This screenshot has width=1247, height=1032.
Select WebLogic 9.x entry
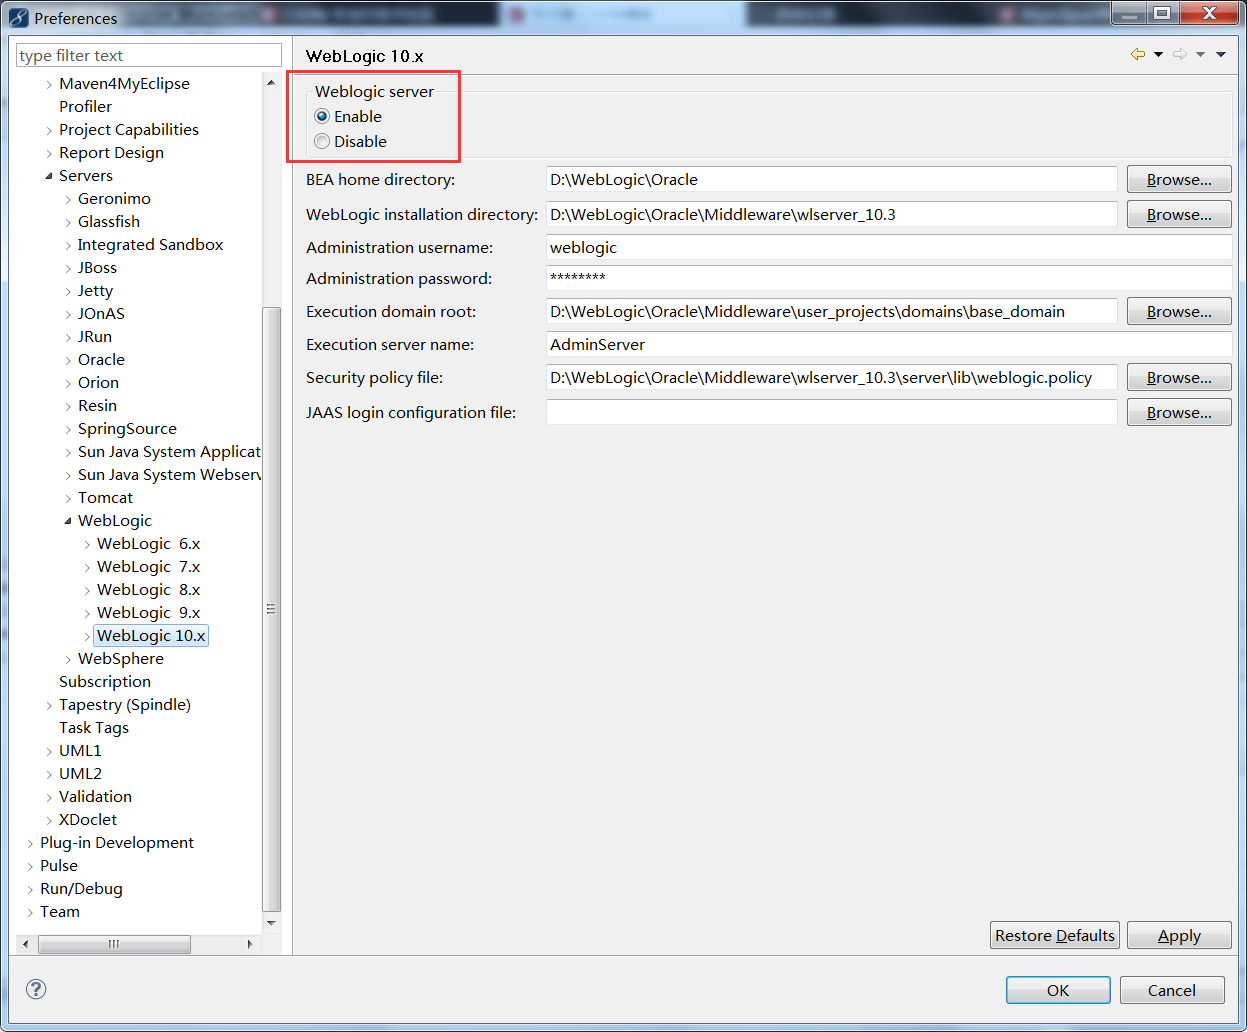click(x=148, y=613)
